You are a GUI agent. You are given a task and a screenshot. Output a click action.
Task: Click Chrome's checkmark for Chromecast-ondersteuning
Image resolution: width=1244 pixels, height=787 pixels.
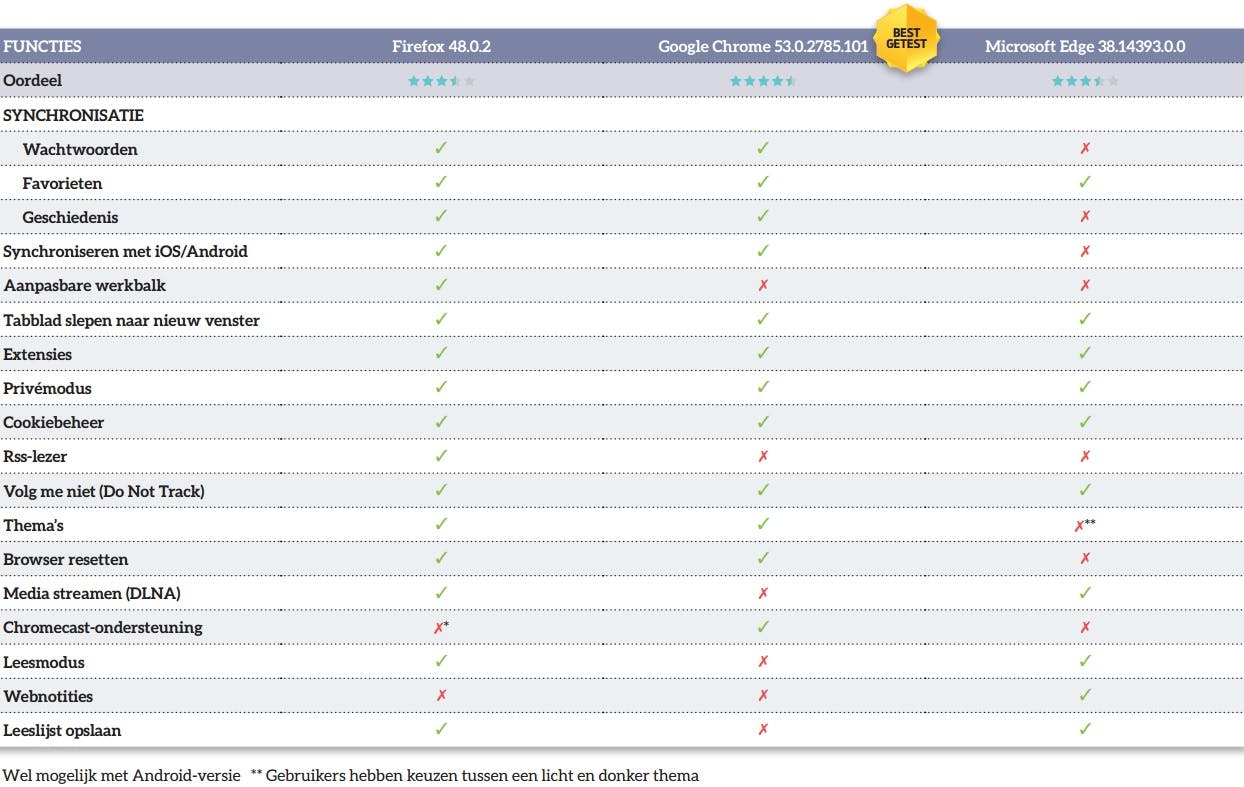pyautogui.click(x=763, y=628)
